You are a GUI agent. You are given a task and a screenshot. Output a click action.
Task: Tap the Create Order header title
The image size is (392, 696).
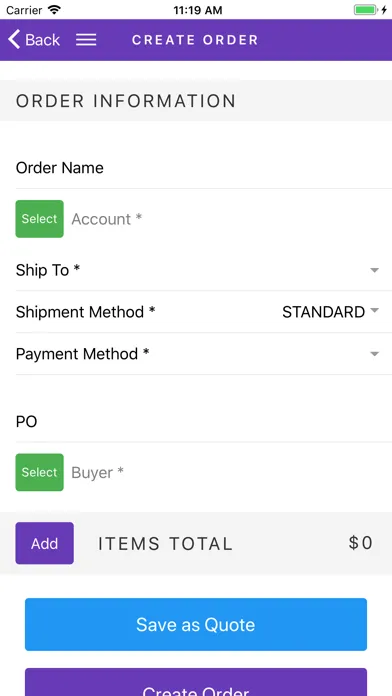[x=195, y=40]
